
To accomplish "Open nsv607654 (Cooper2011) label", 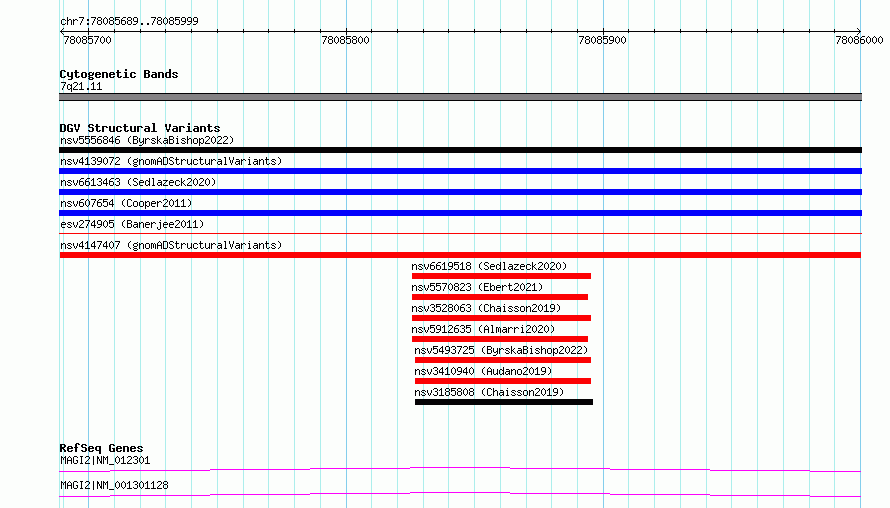I will pyautogui.click(x=126, y=203).
